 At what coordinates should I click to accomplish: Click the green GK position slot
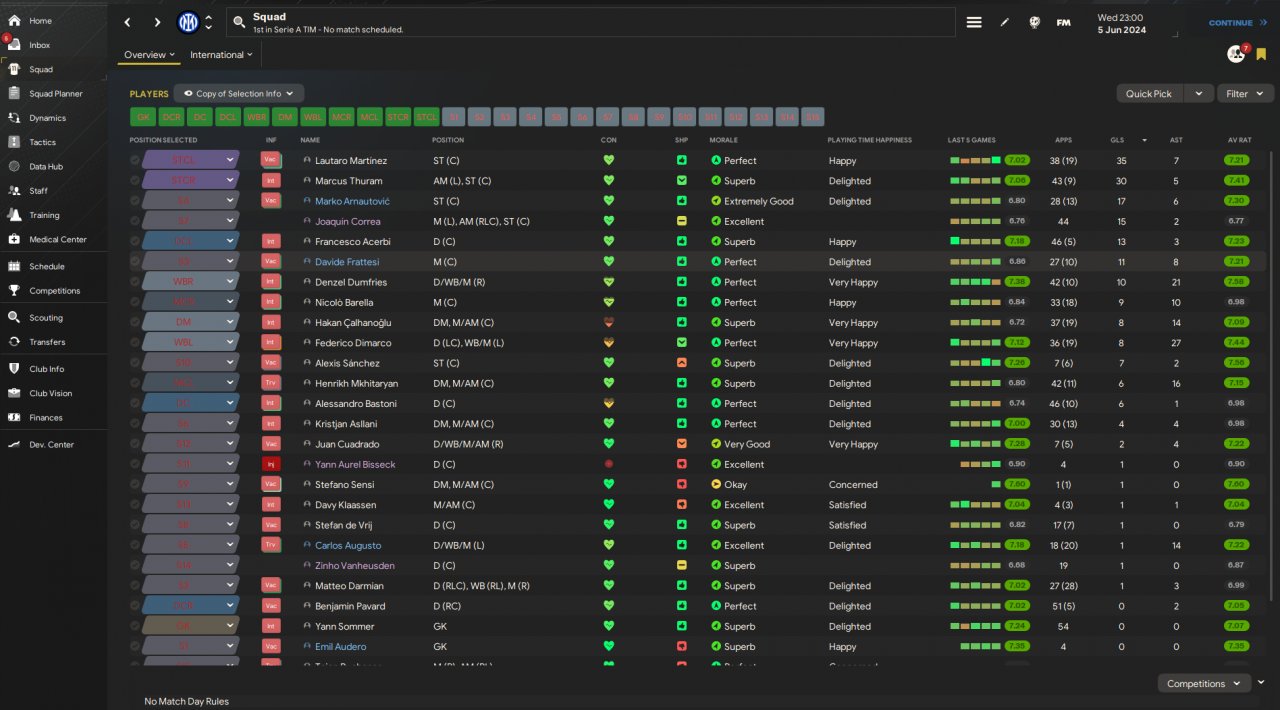pos(144,117)
